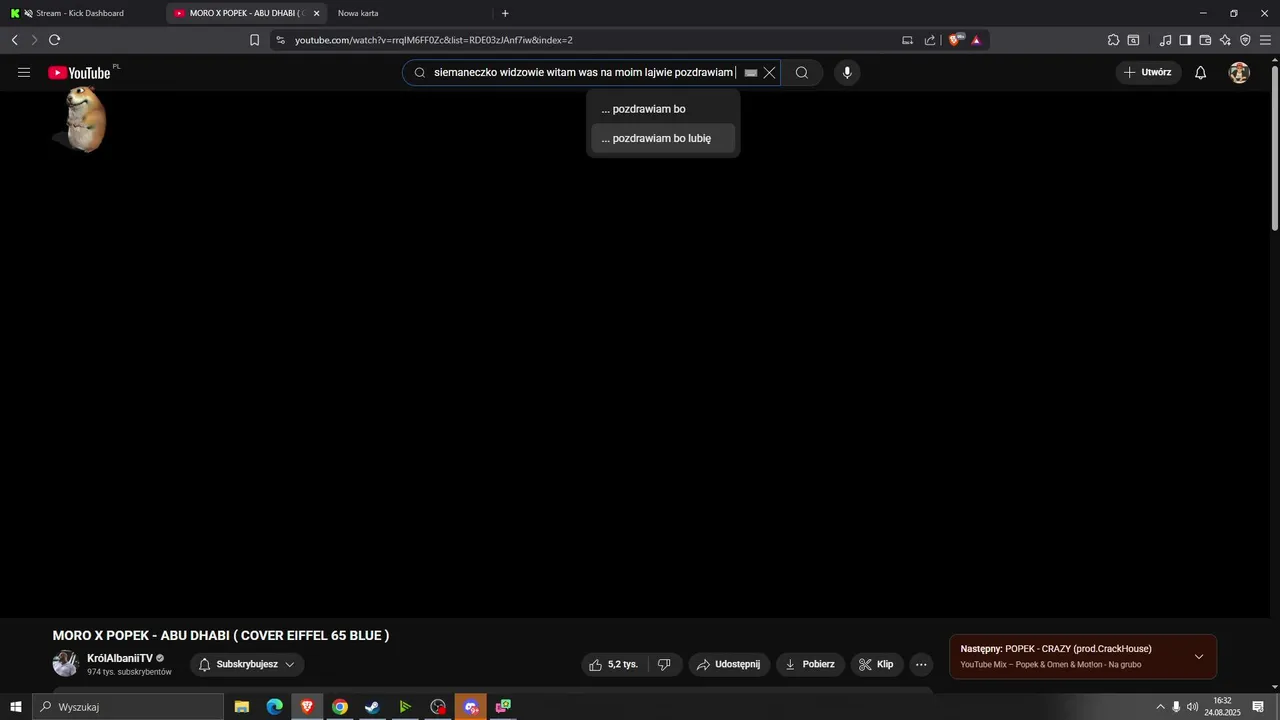Click the browser address bar URL

click(434, 40)
